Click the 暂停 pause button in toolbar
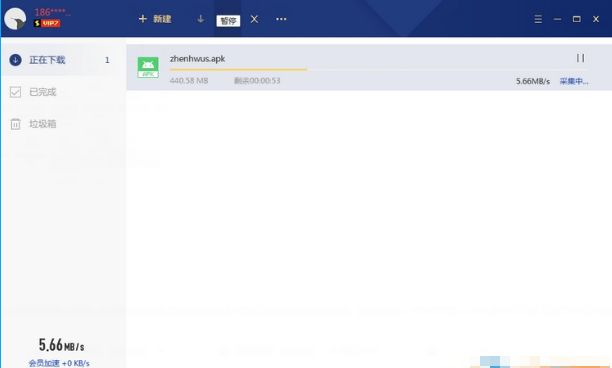 228,21
